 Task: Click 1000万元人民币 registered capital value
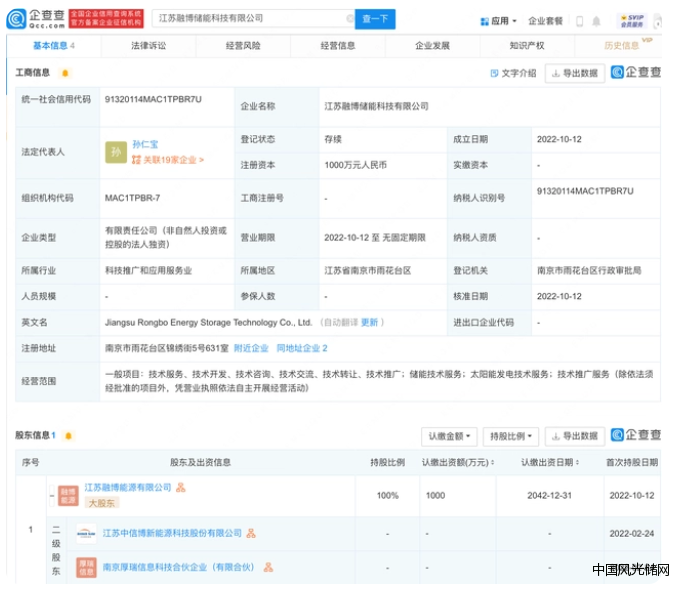pyautogui.click(x=355, y=165)
